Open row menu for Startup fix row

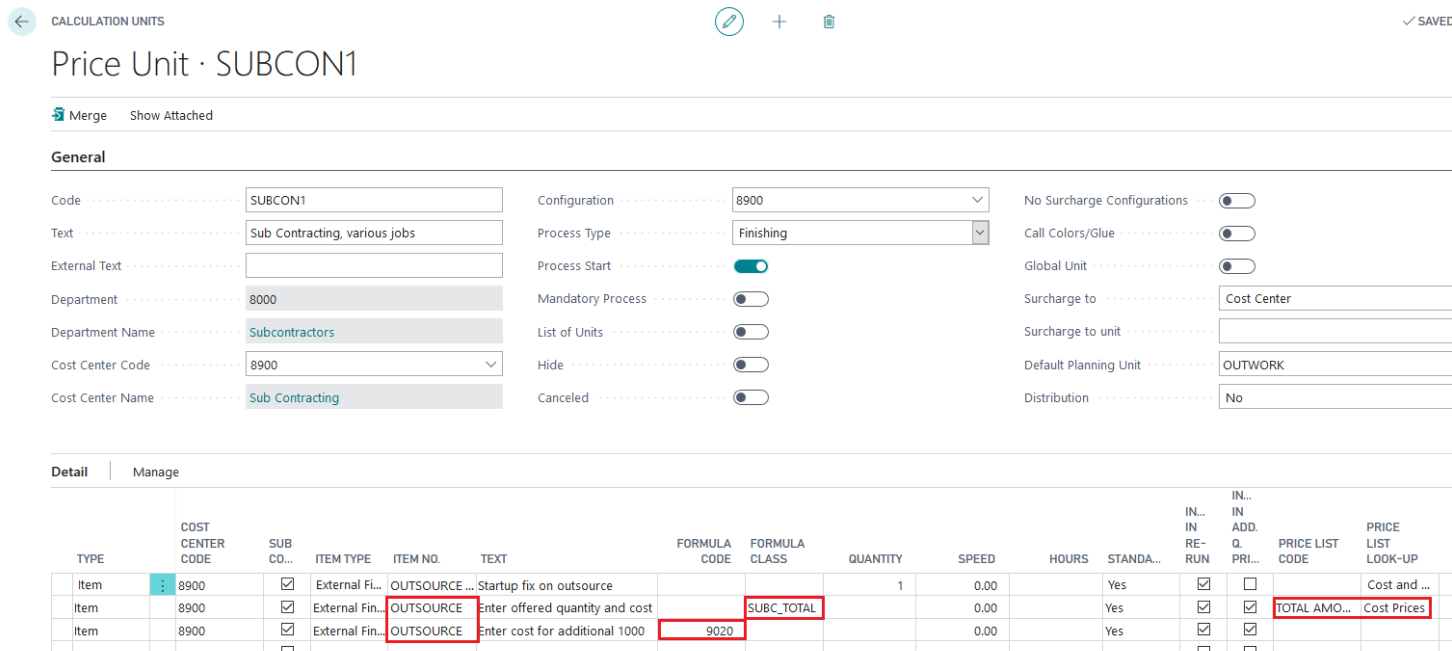tap(163, 585)
